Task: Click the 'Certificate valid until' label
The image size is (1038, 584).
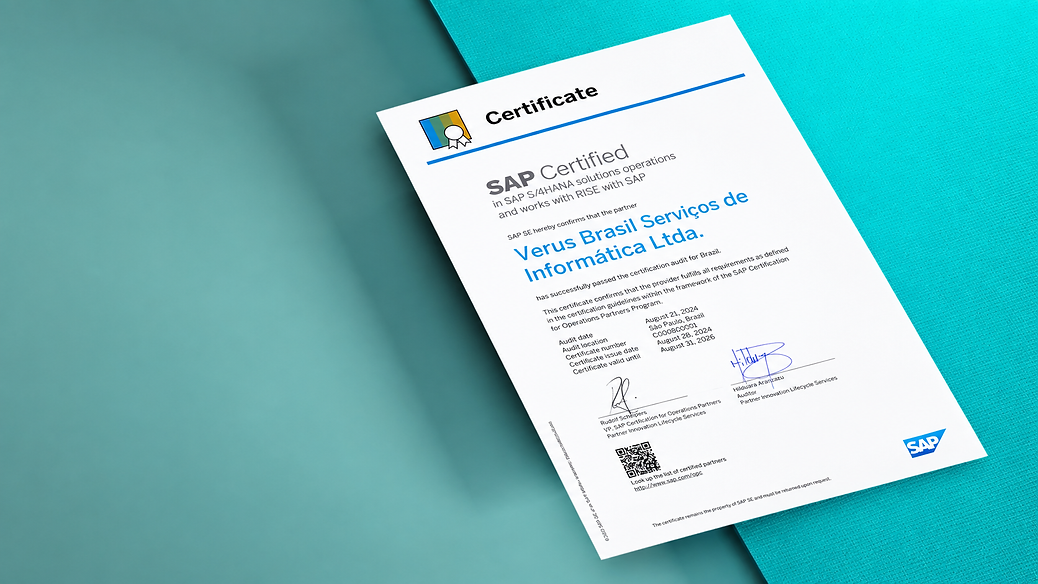Action: (606, 364)
